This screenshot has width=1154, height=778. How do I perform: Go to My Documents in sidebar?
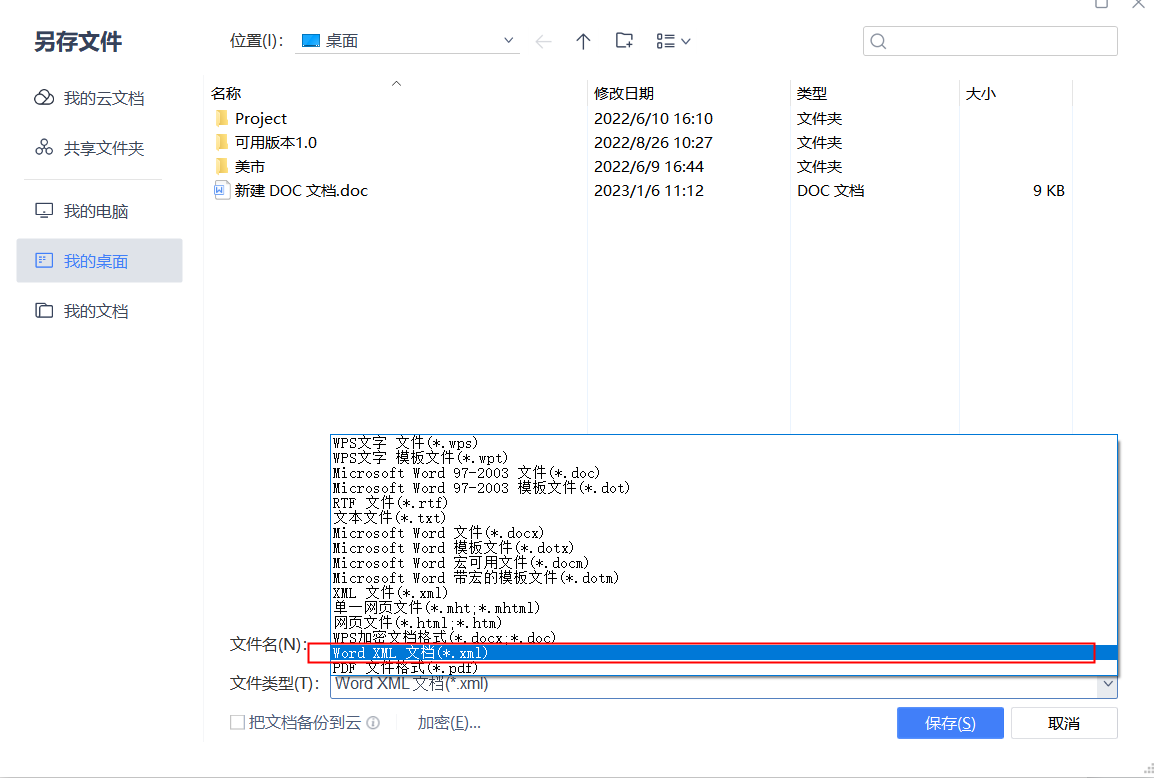tap(95, 311)
